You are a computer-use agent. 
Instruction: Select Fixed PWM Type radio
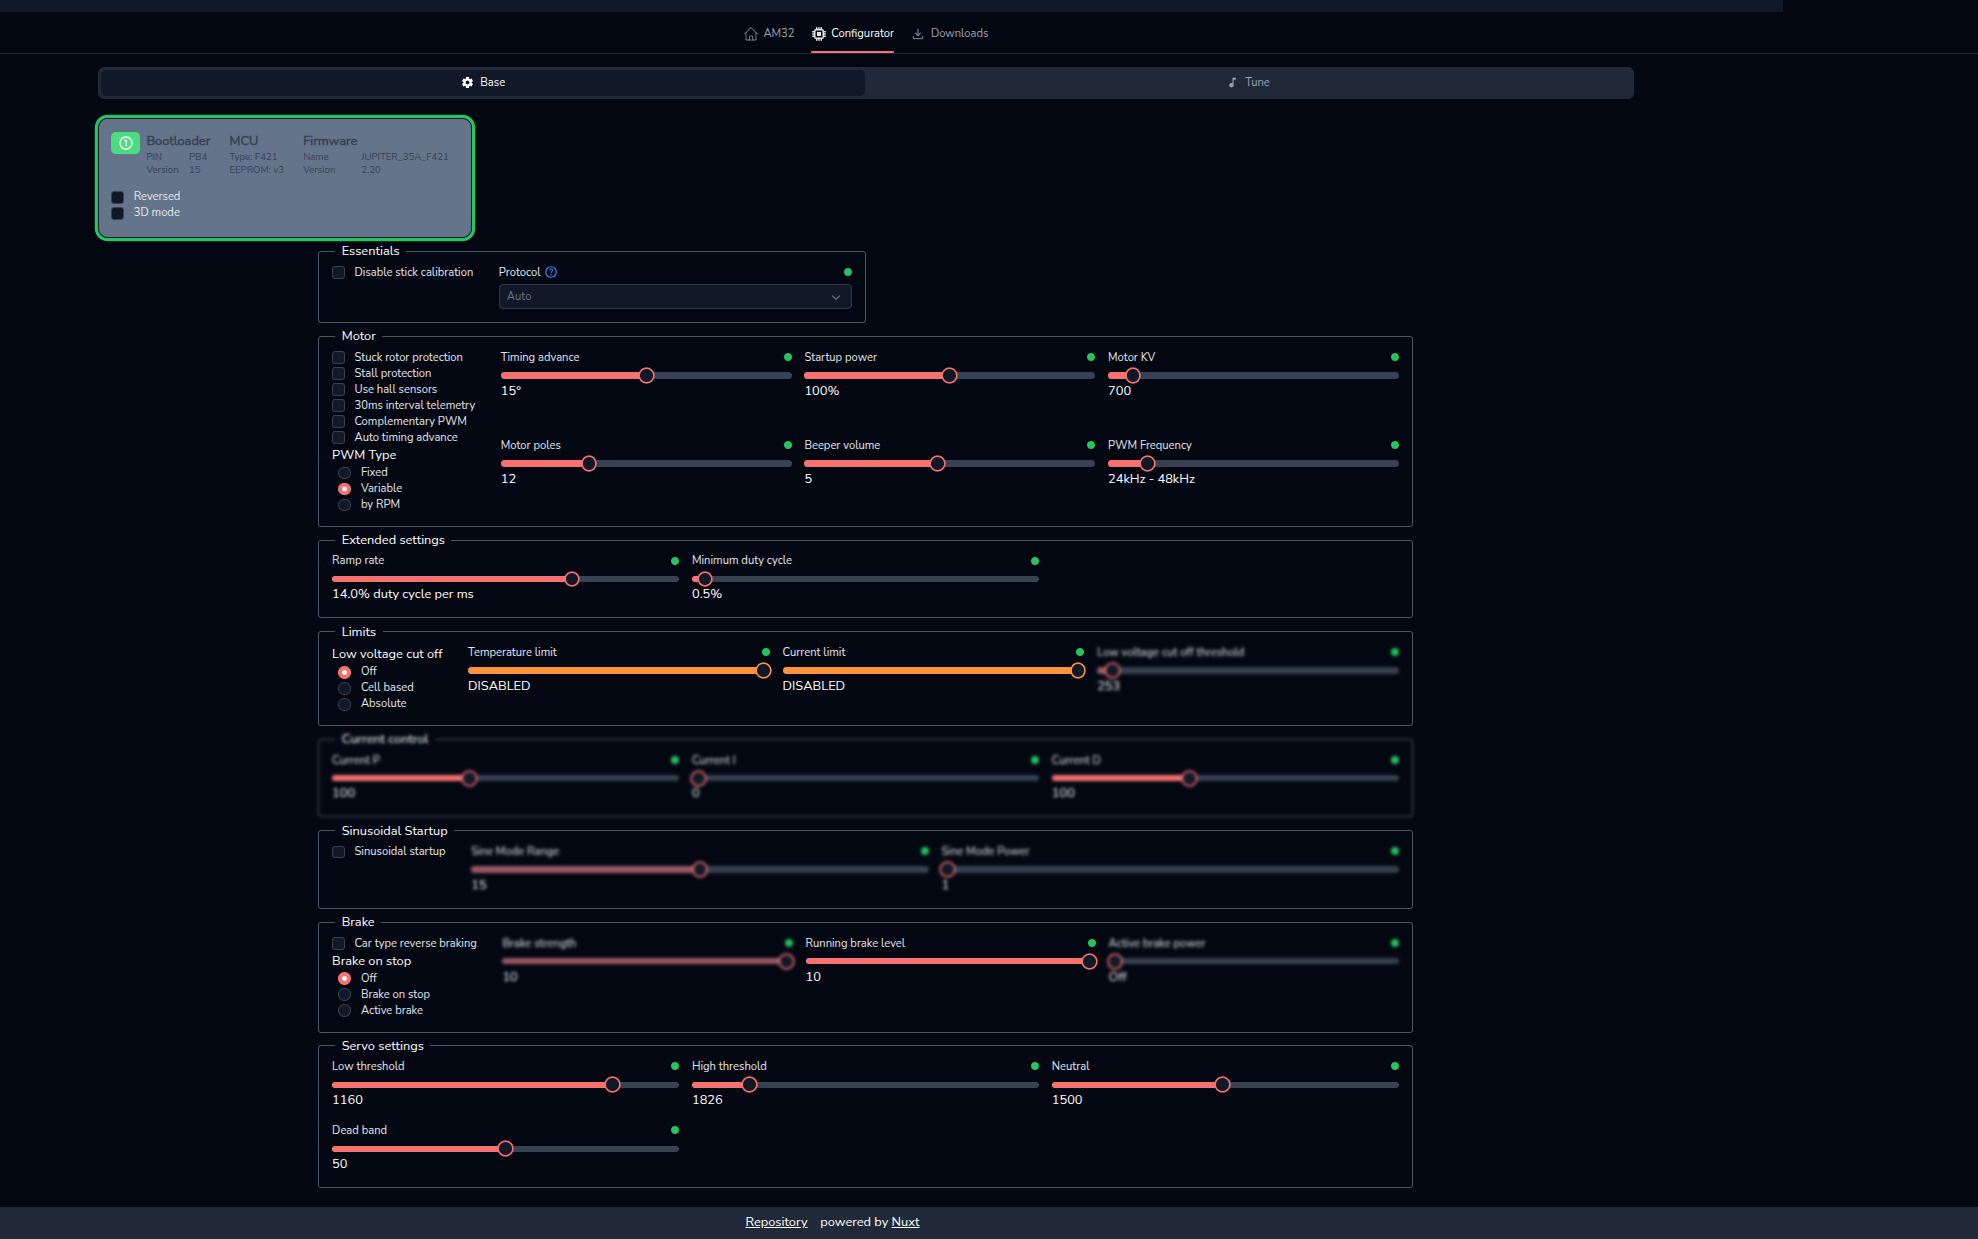[345, 473]
